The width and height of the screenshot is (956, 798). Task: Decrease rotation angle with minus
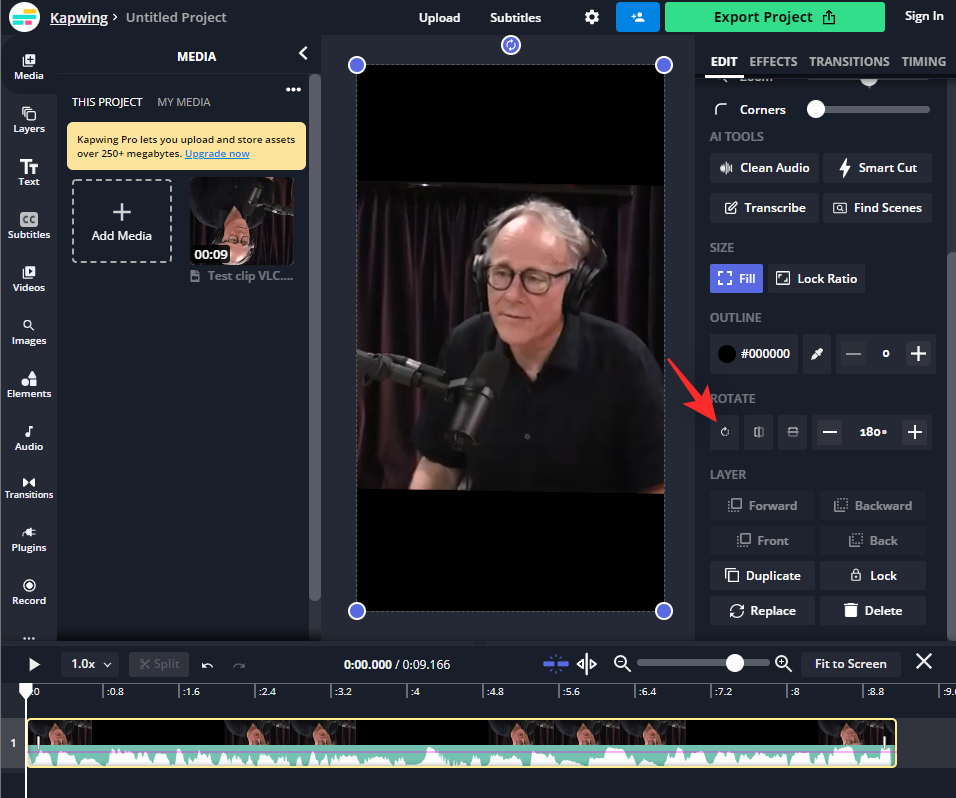(830, 432)
